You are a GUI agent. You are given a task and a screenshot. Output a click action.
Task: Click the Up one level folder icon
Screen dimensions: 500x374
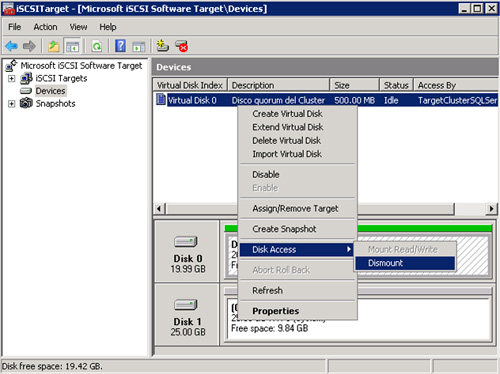[x=53, y=46]
